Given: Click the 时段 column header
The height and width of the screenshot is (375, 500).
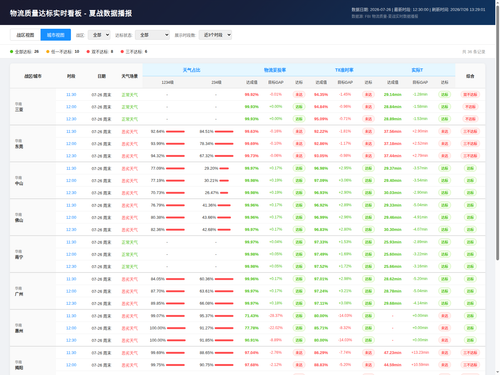Looking at the screenshot, I should 71,76.
